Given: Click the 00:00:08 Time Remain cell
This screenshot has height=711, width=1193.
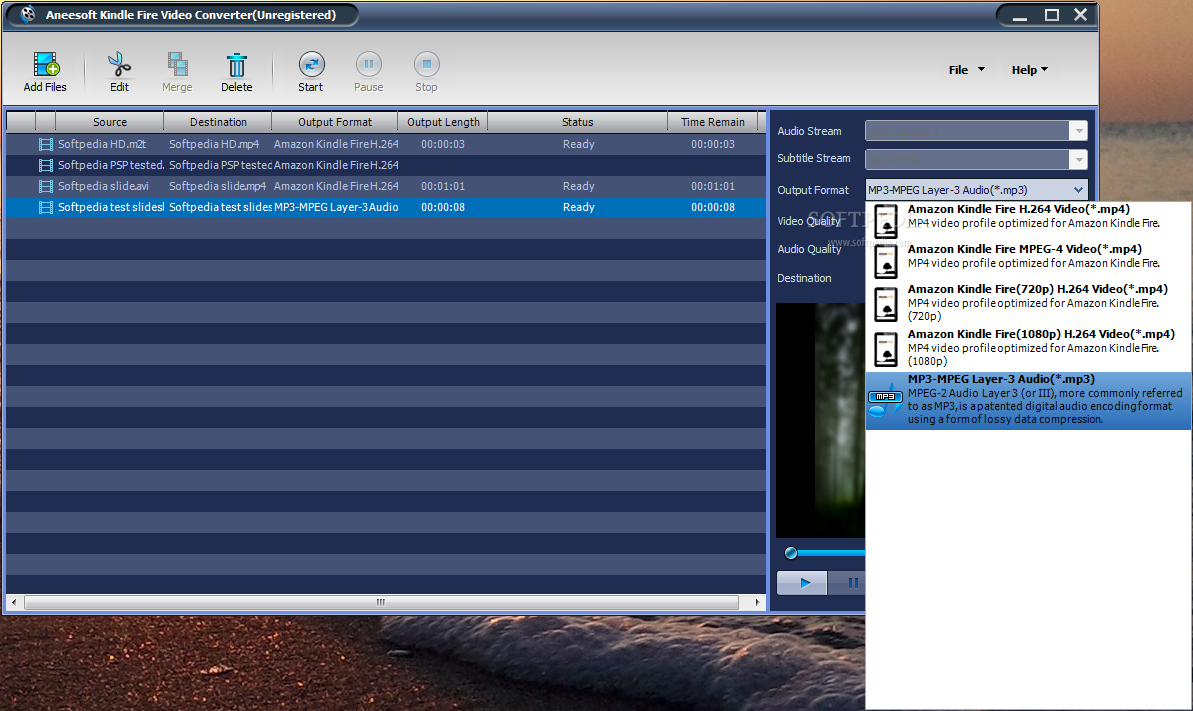Looking at the screenshot, I should click(x=713, y=207).
